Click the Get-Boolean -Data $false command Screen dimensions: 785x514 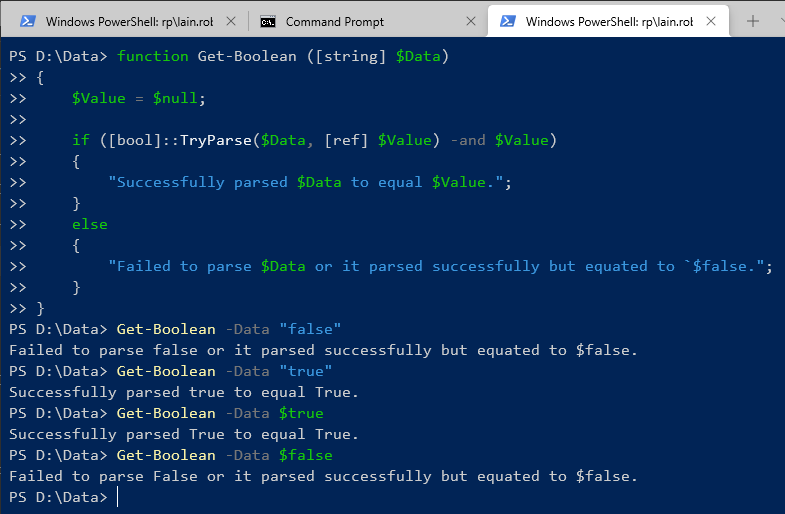(224, 455)
